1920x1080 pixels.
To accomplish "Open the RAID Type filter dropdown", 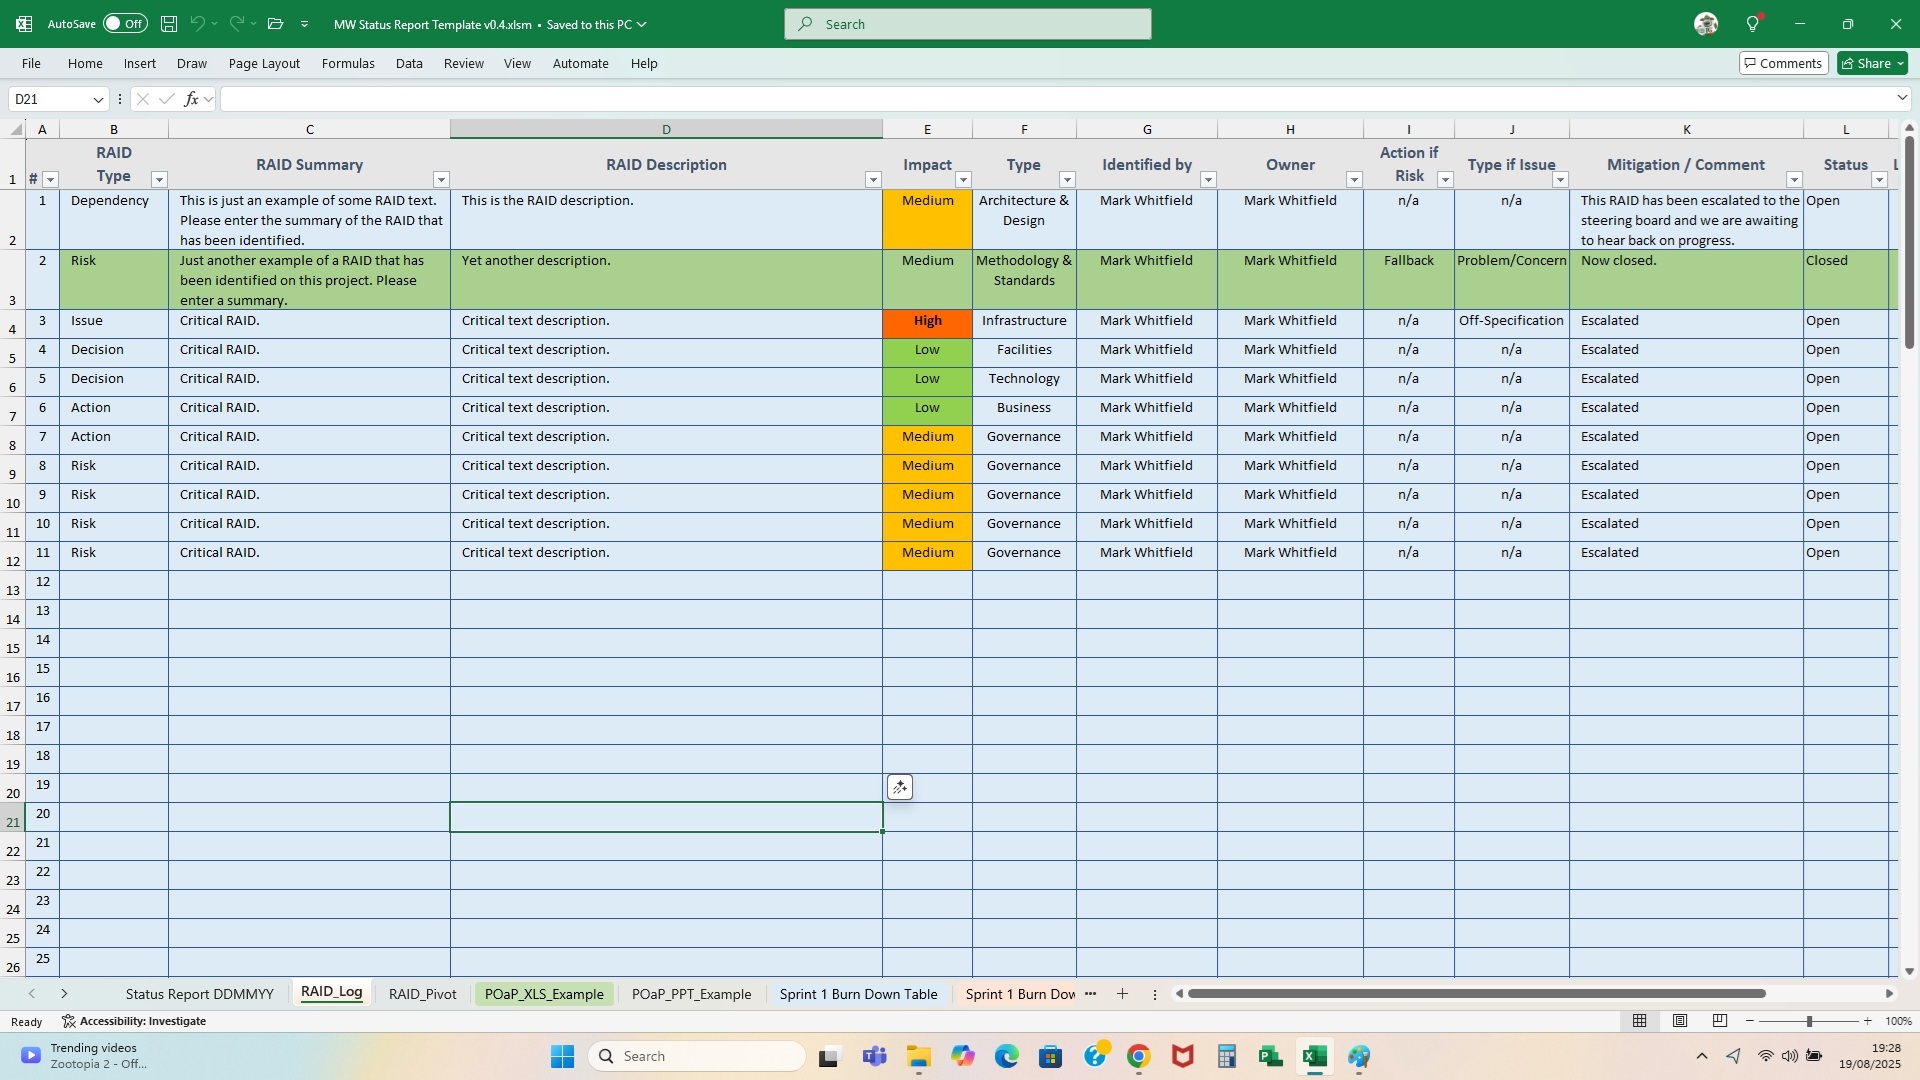I will (159, 180).
